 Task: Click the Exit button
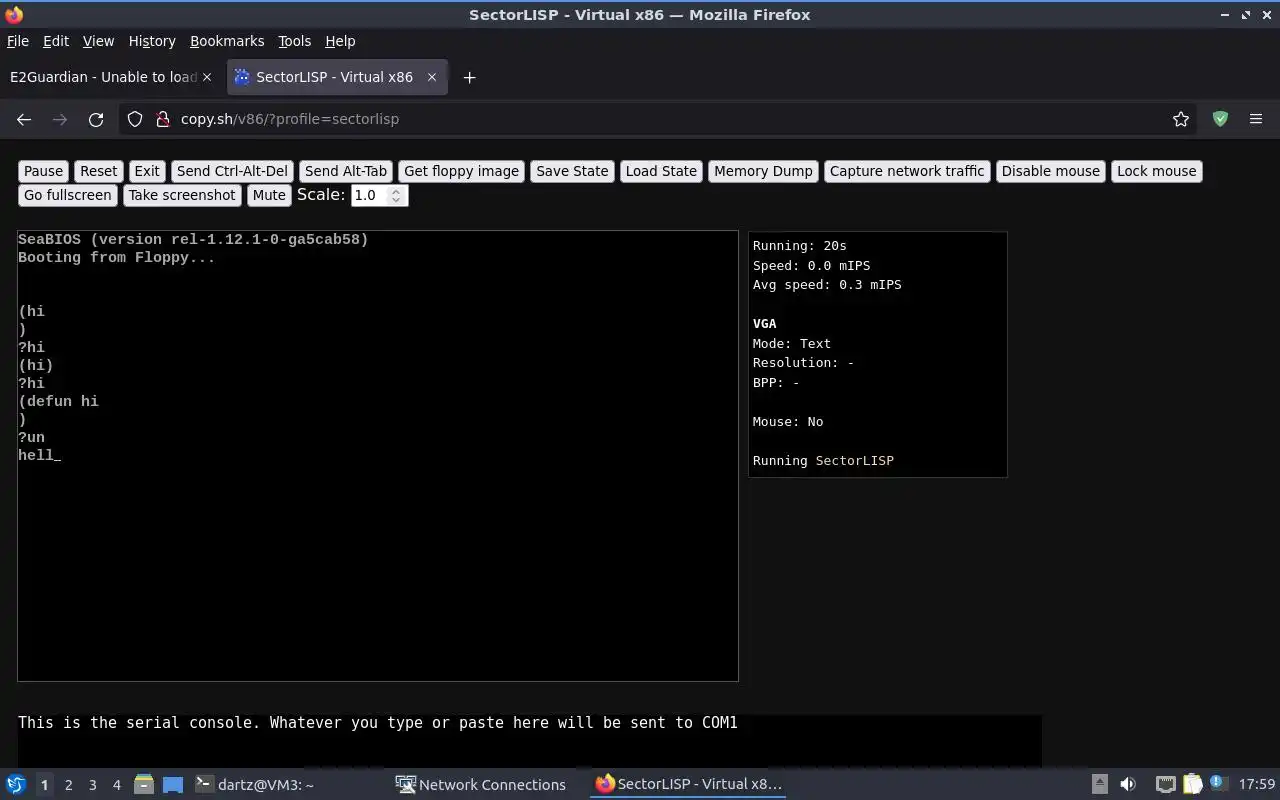coord(147,171)
